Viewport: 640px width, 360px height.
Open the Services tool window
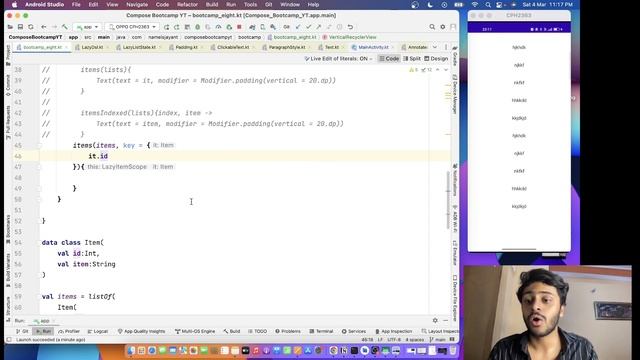coord(353,331)
